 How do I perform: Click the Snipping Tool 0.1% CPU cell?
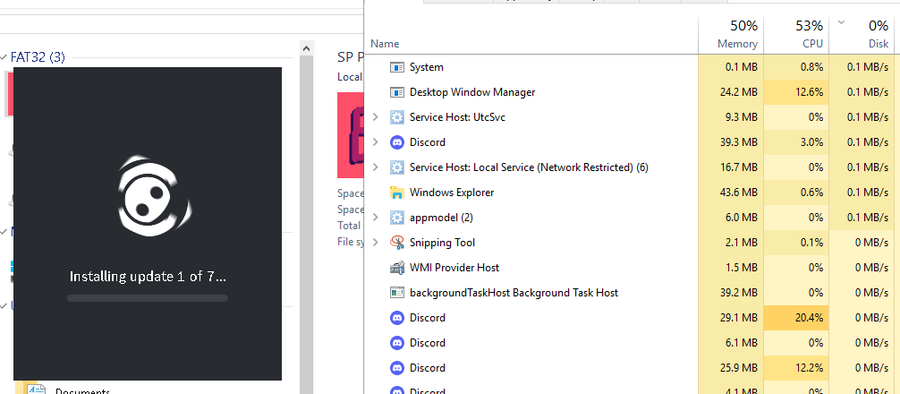(796, 242)
